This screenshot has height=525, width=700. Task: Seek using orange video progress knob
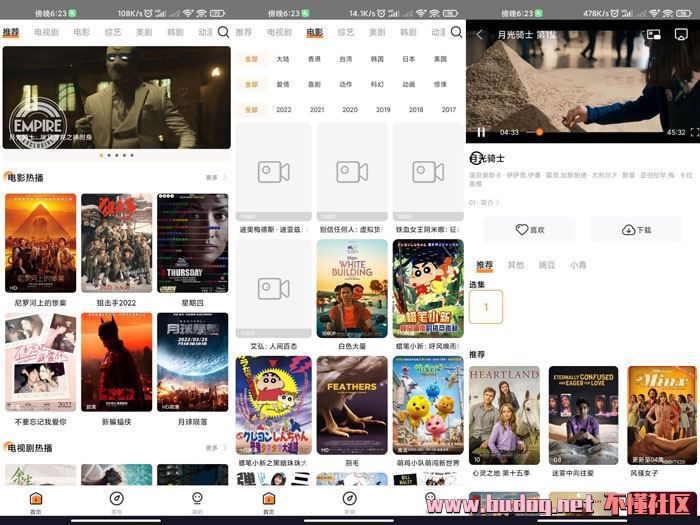(x=539, y=132)
